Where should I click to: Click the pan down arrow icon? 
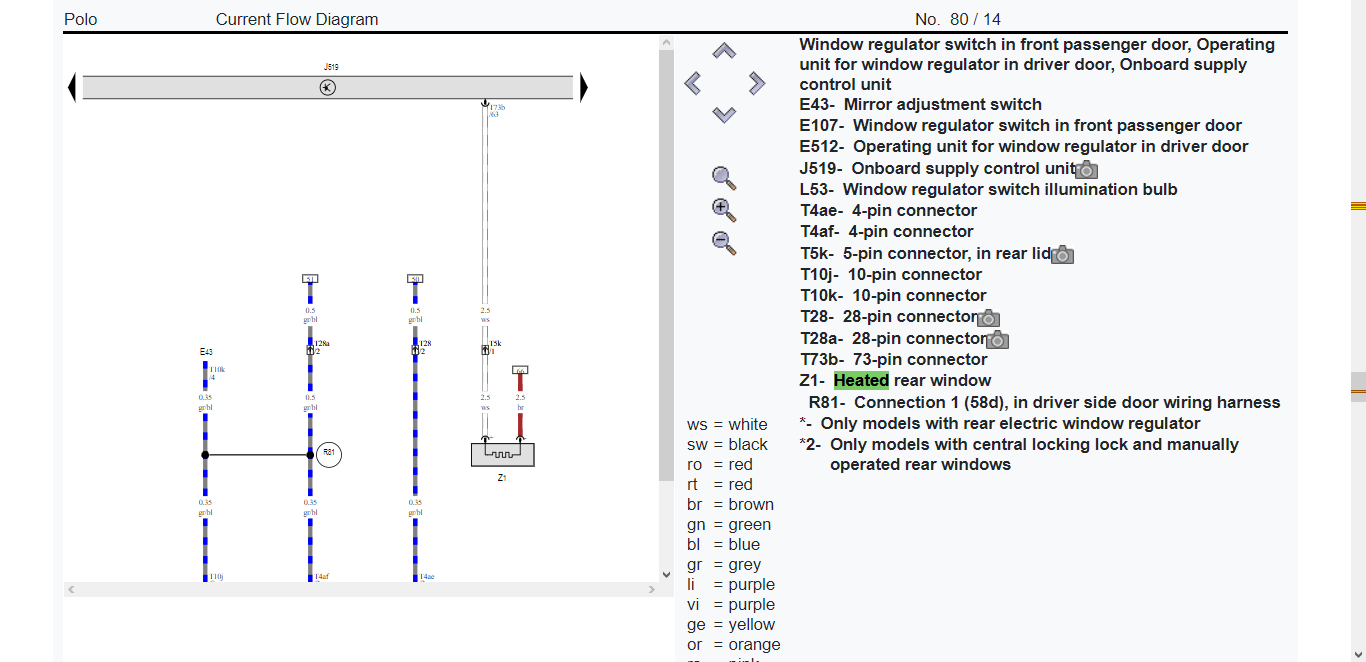724,114
